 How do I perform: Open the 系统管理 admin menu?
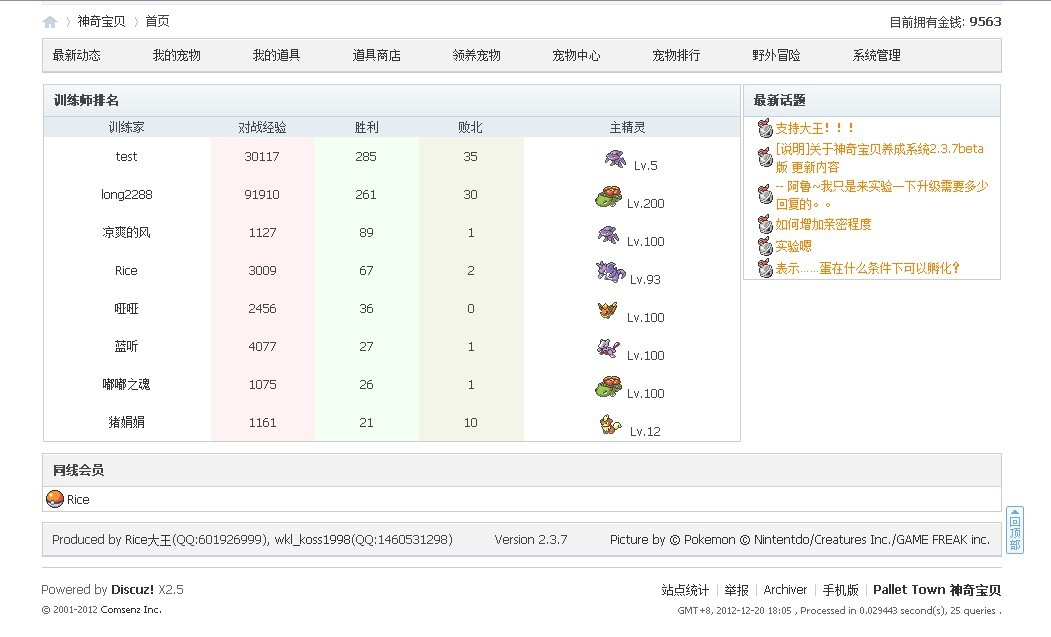[x=877, y=56]
